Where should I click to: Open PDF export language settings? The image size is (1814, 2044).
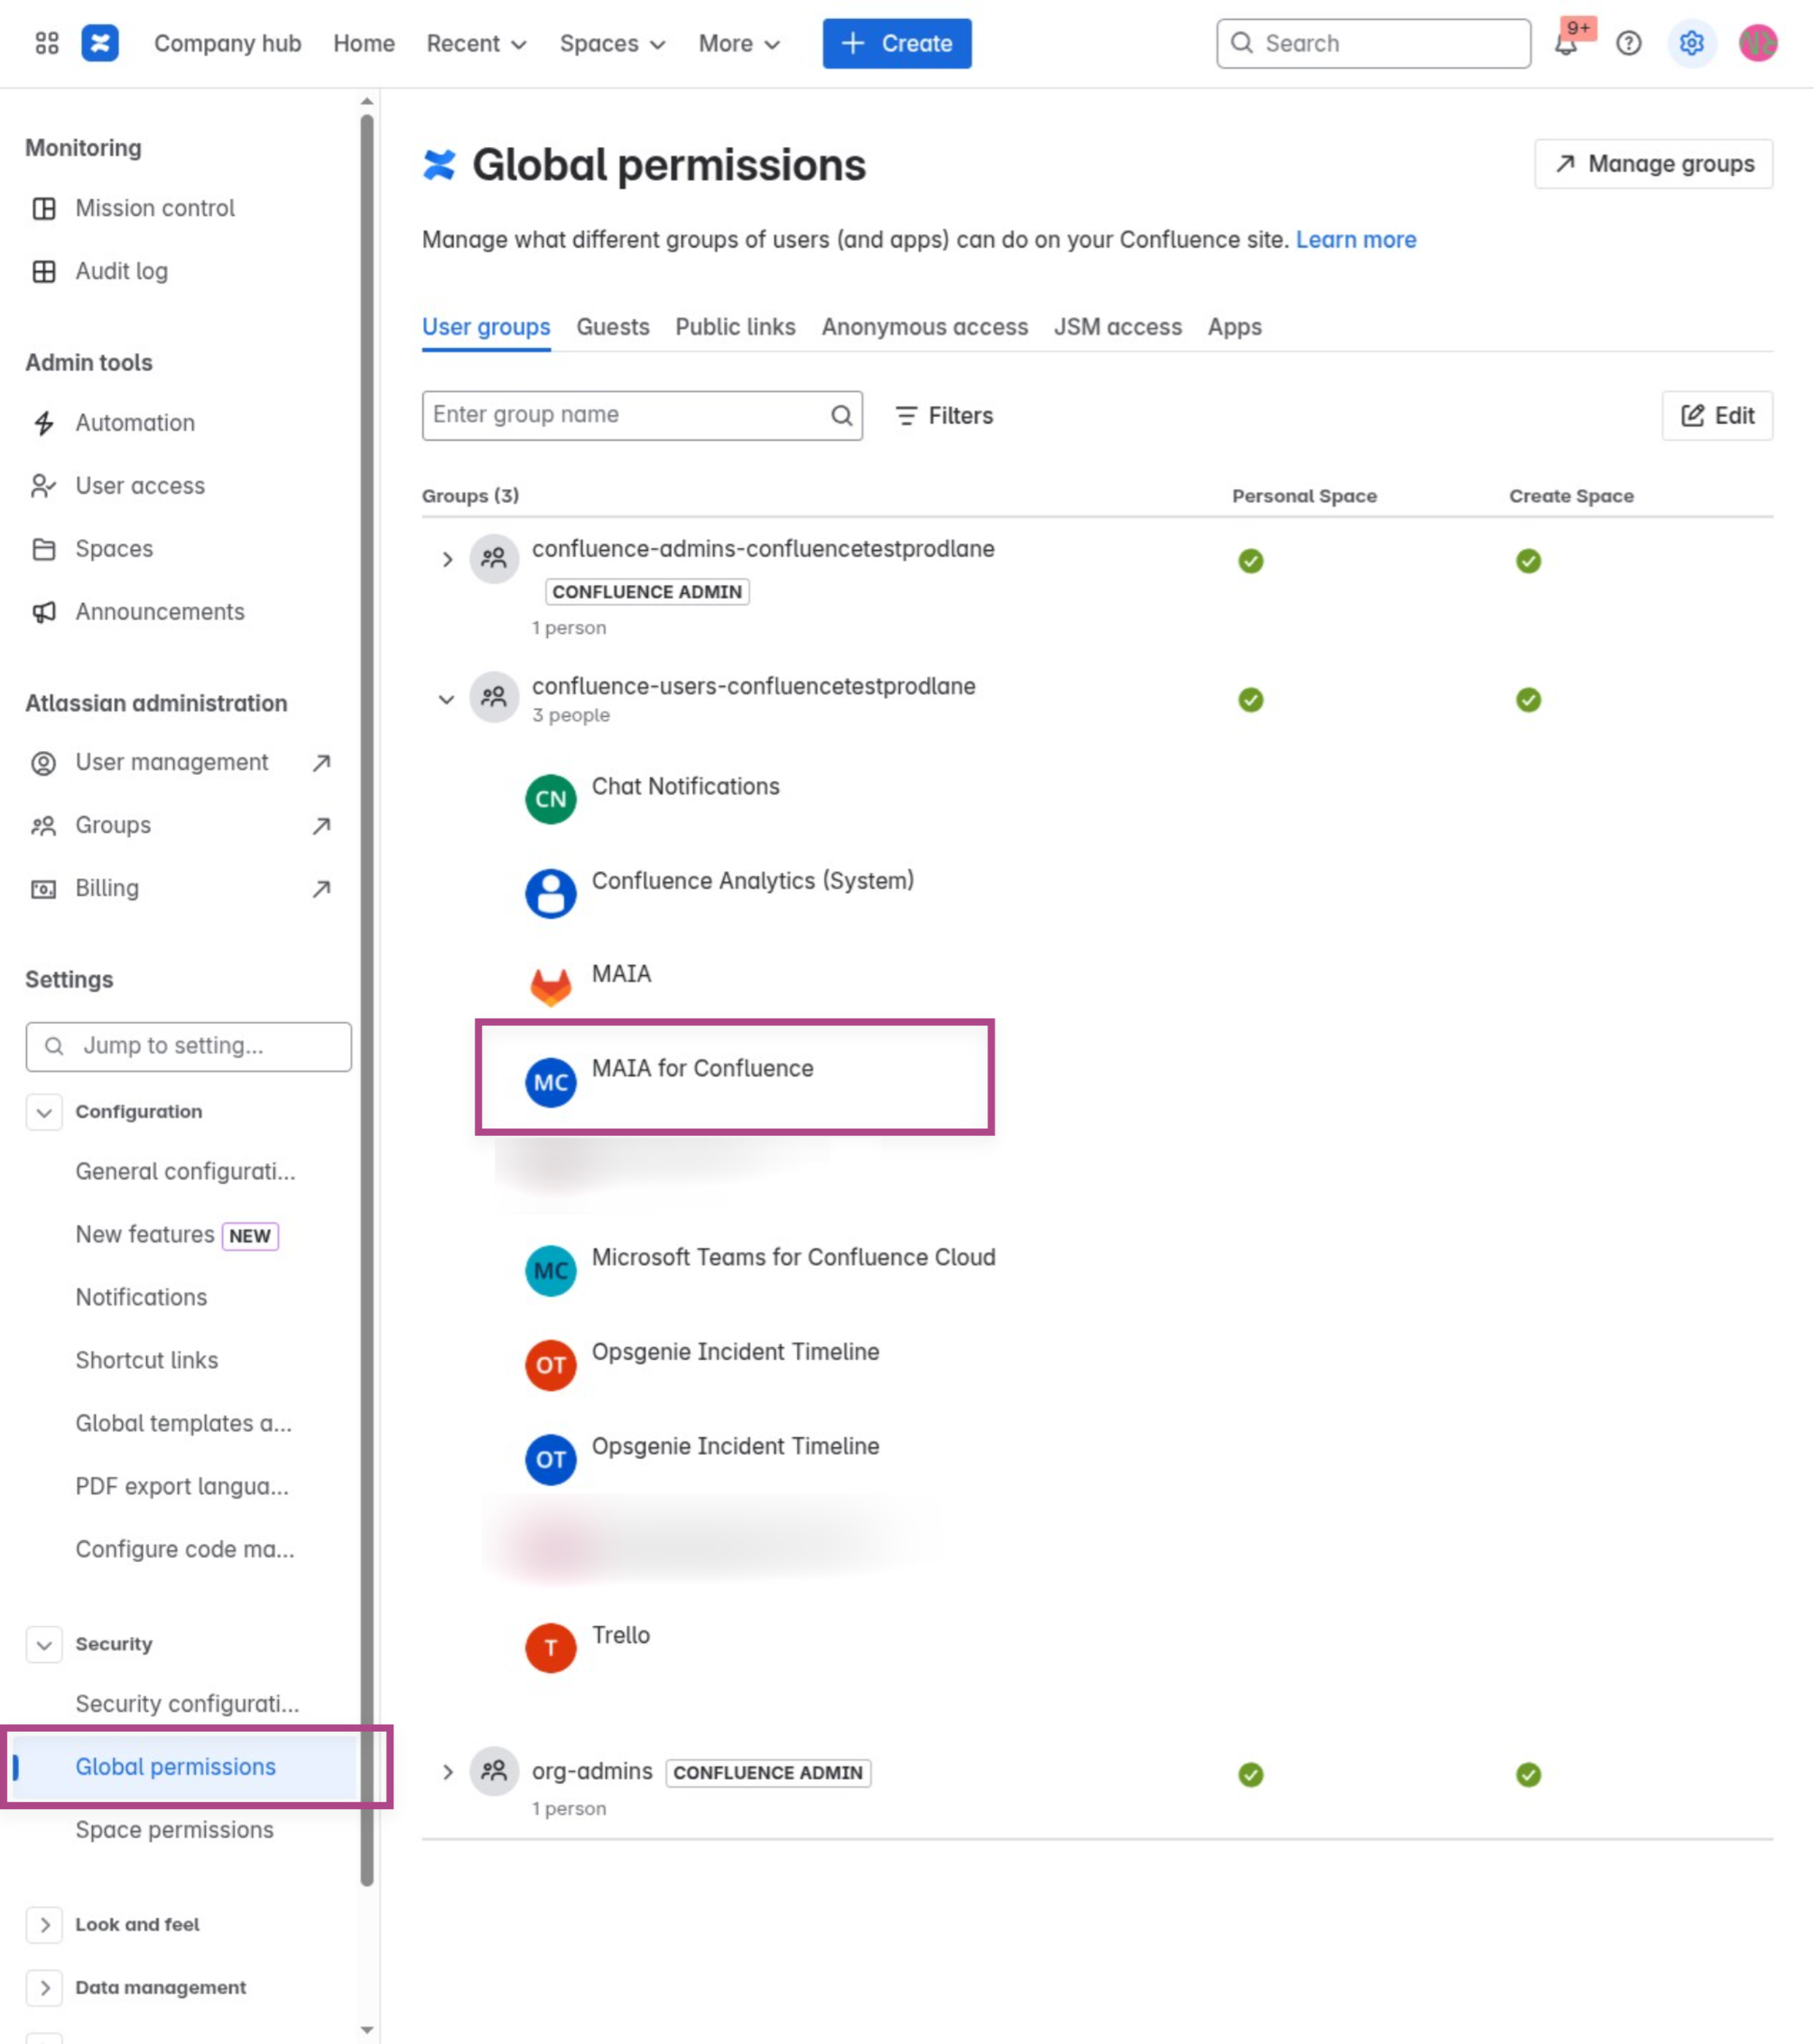[x=182, y=1486]
